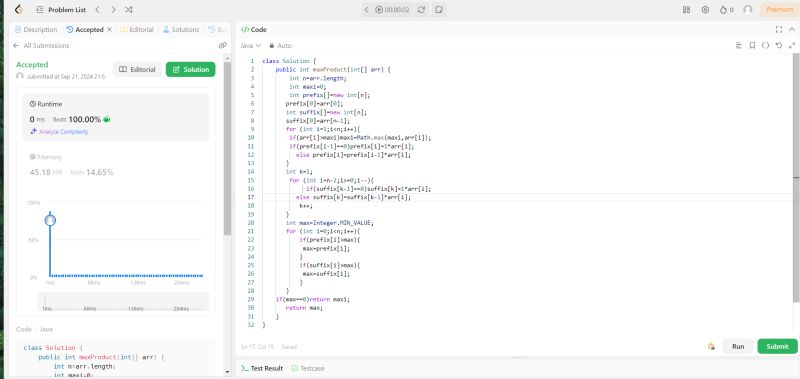Select the Accepted tab
The height and width of the screenshot is (379, 800).
pyautogui.click(x=85, y=30)
